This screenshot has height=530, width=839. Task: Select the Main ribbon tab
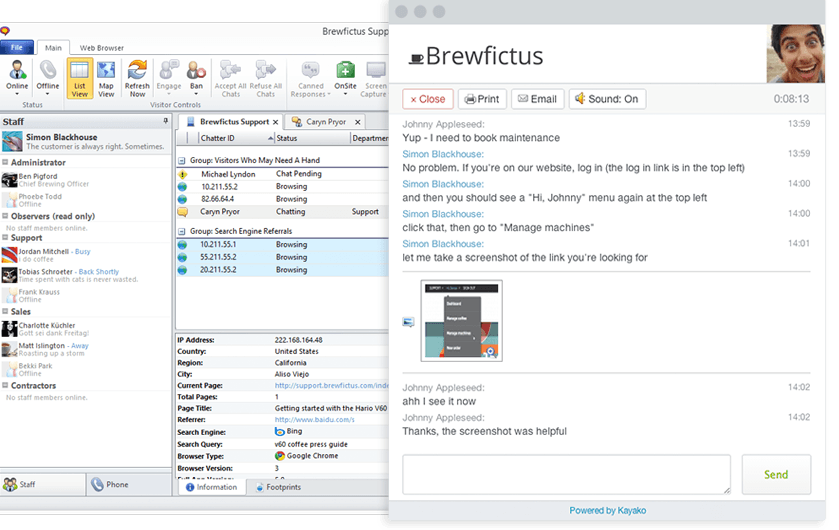[53, 48]
